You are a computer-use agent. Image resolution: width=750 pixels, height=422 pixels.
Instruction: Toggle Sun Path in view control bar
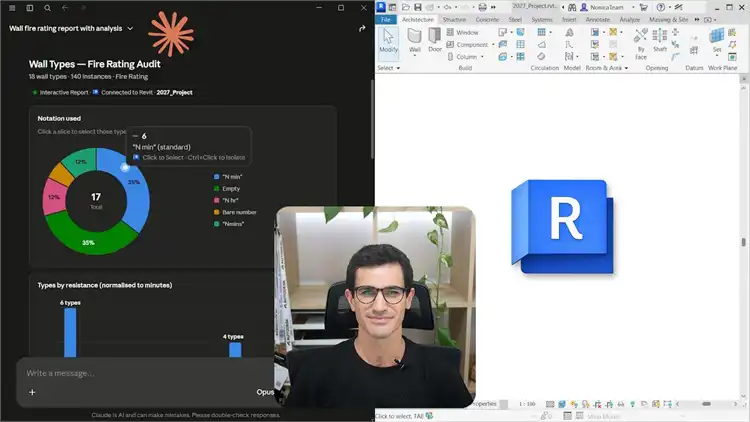(x=574, y=404)
